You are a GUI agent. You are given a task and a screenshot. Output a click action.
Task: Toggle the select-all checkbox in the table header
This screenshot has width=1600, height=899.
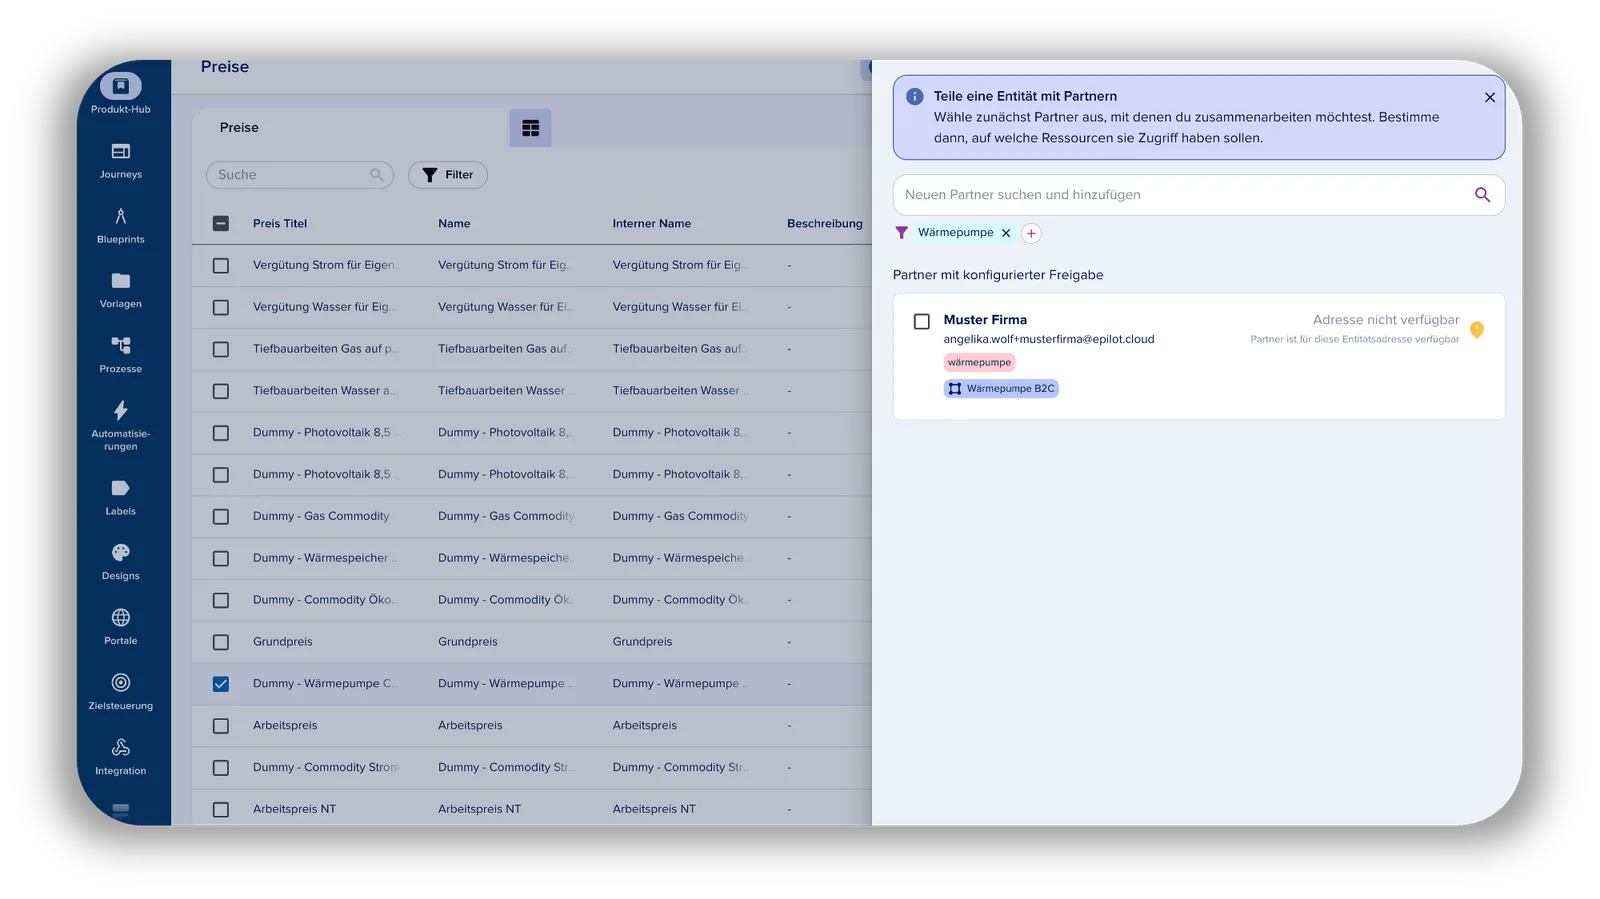click(x=221, y=224)
